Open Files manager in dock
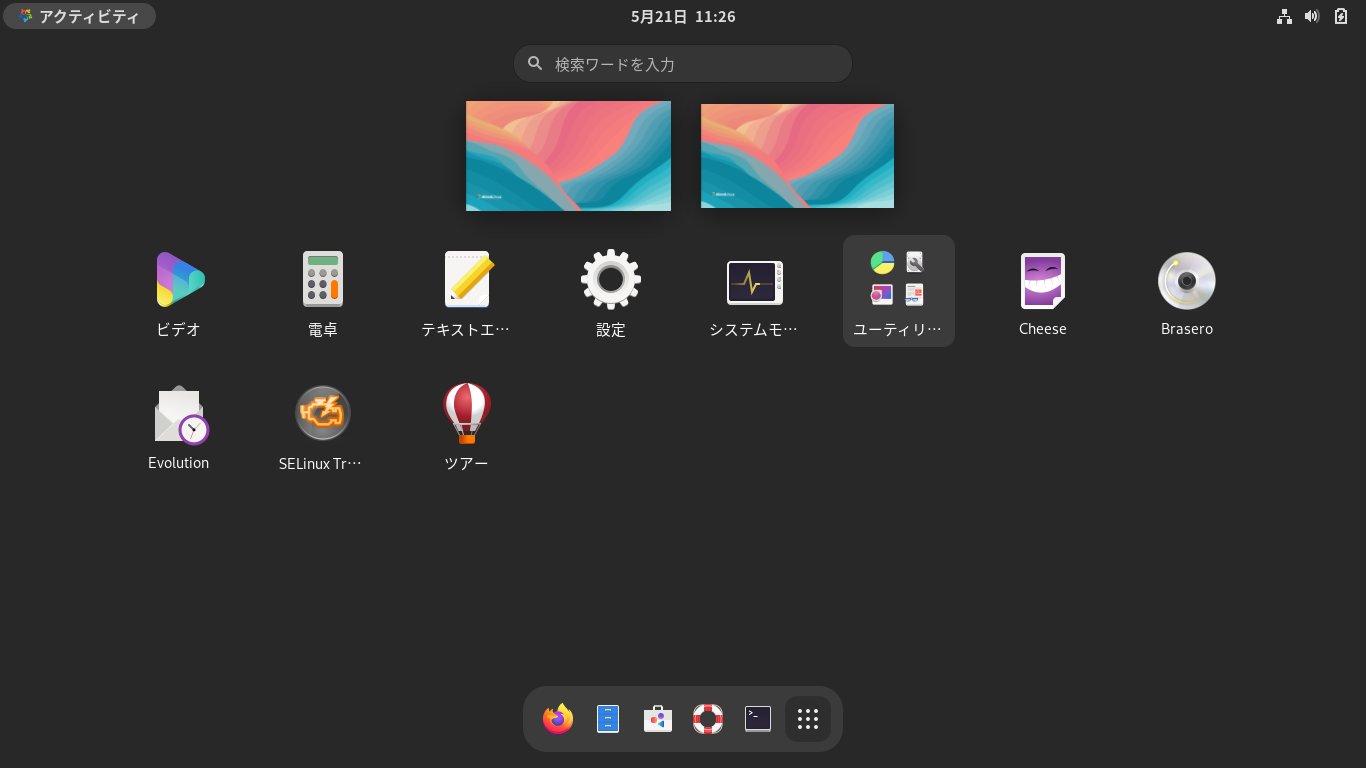 [608, 718]
